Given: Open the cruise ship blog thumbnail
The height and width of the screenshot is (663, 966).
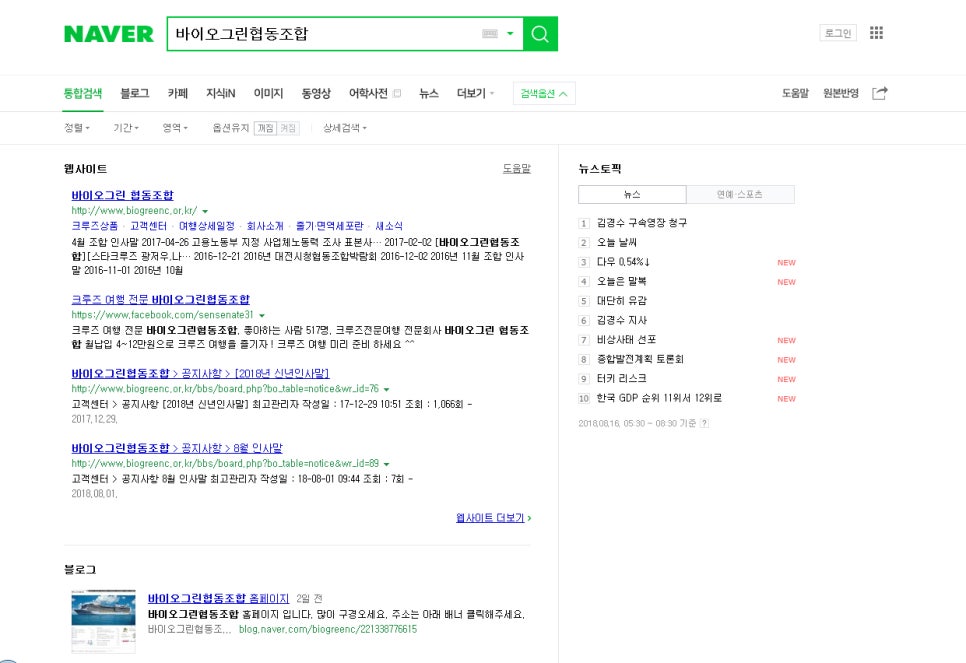Looking at the screenshot, I should [104, 621].
